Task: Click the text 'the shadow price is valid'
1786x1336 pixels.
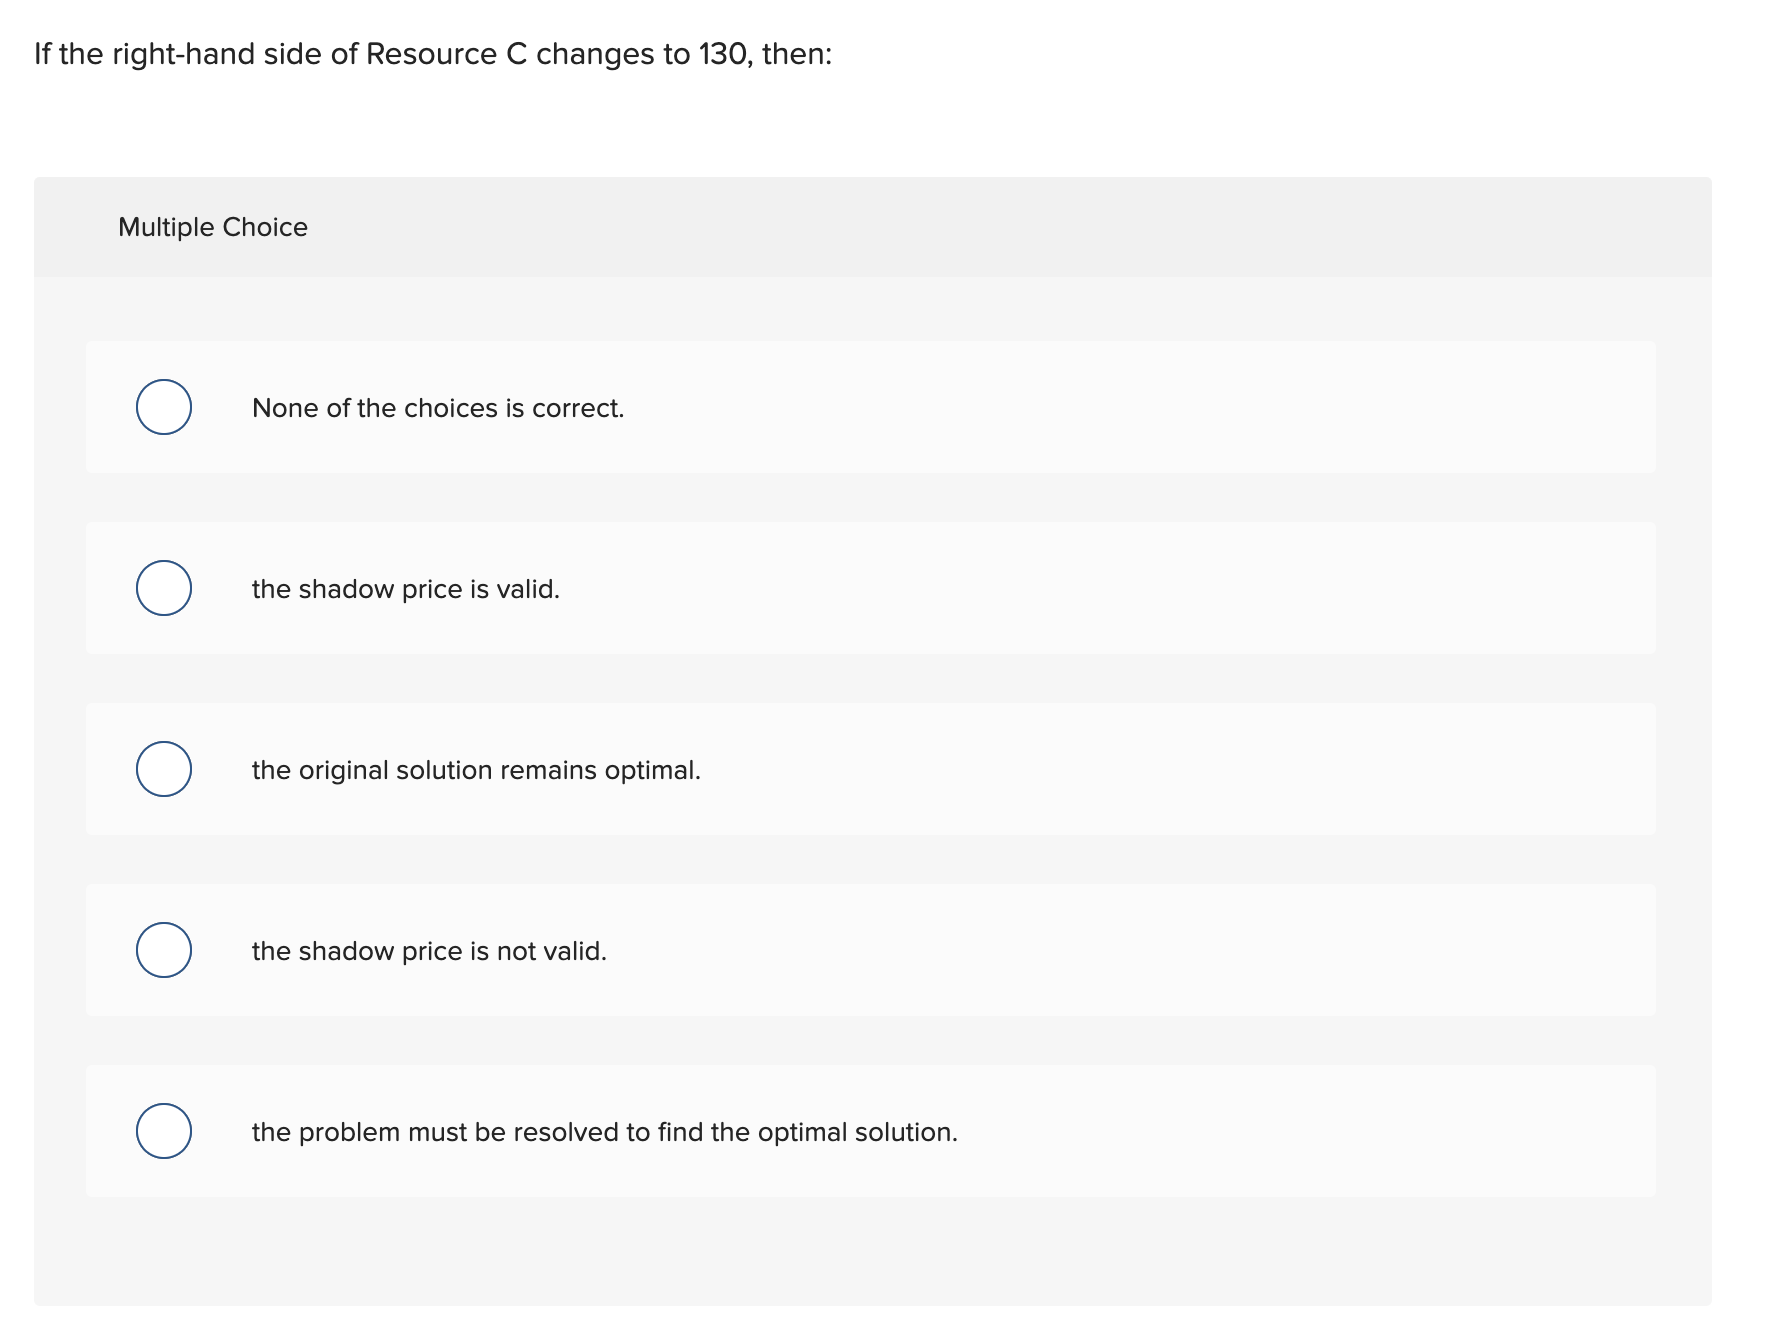Action: 406,588
